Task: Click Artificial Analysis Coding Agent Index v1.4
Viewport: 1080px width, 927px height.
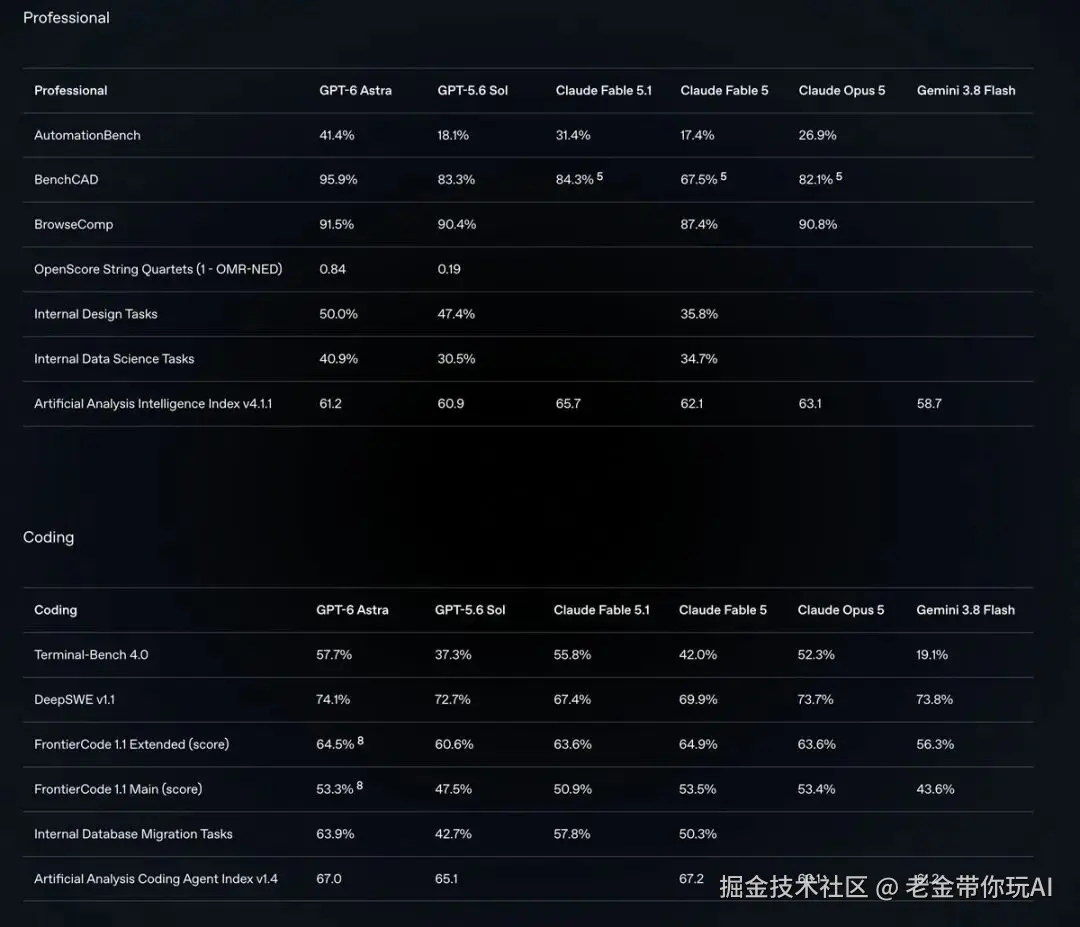Action: tap(156, 878)
